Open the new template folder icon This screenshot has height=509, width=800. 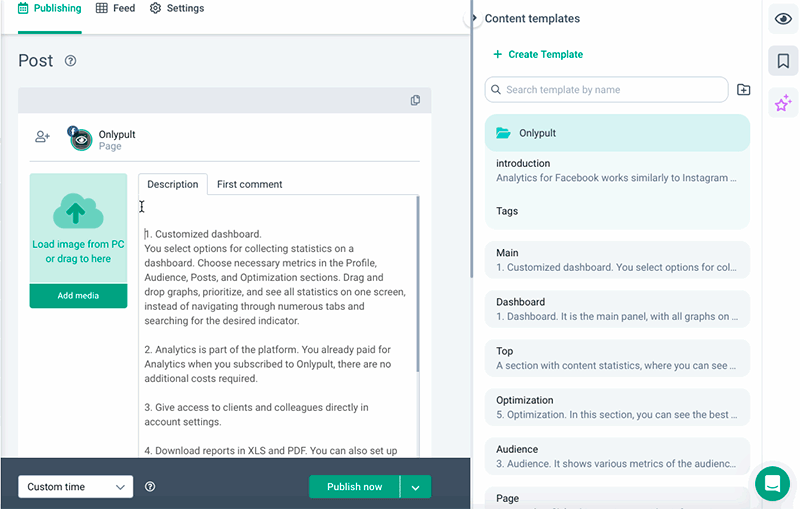tap(743, 90)
